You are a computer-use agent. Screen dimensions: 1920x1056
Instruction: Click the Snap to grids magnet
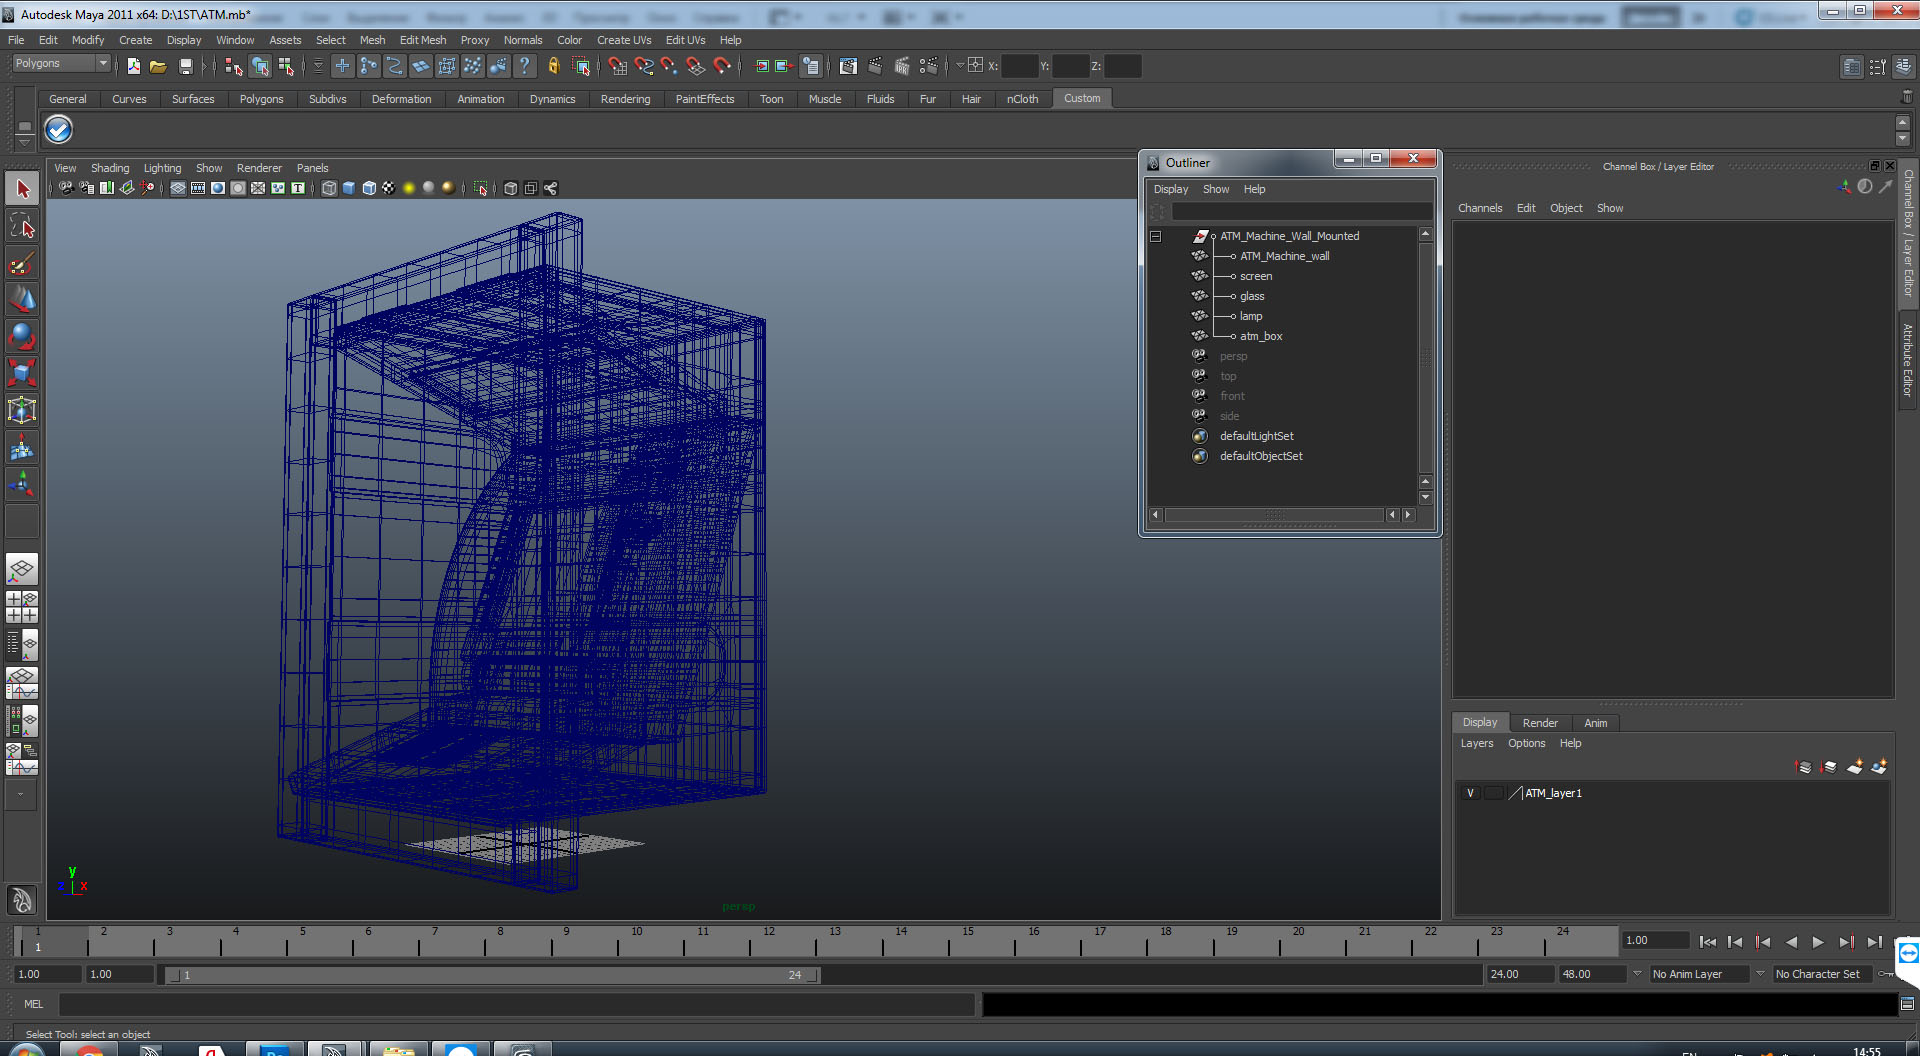618,66
